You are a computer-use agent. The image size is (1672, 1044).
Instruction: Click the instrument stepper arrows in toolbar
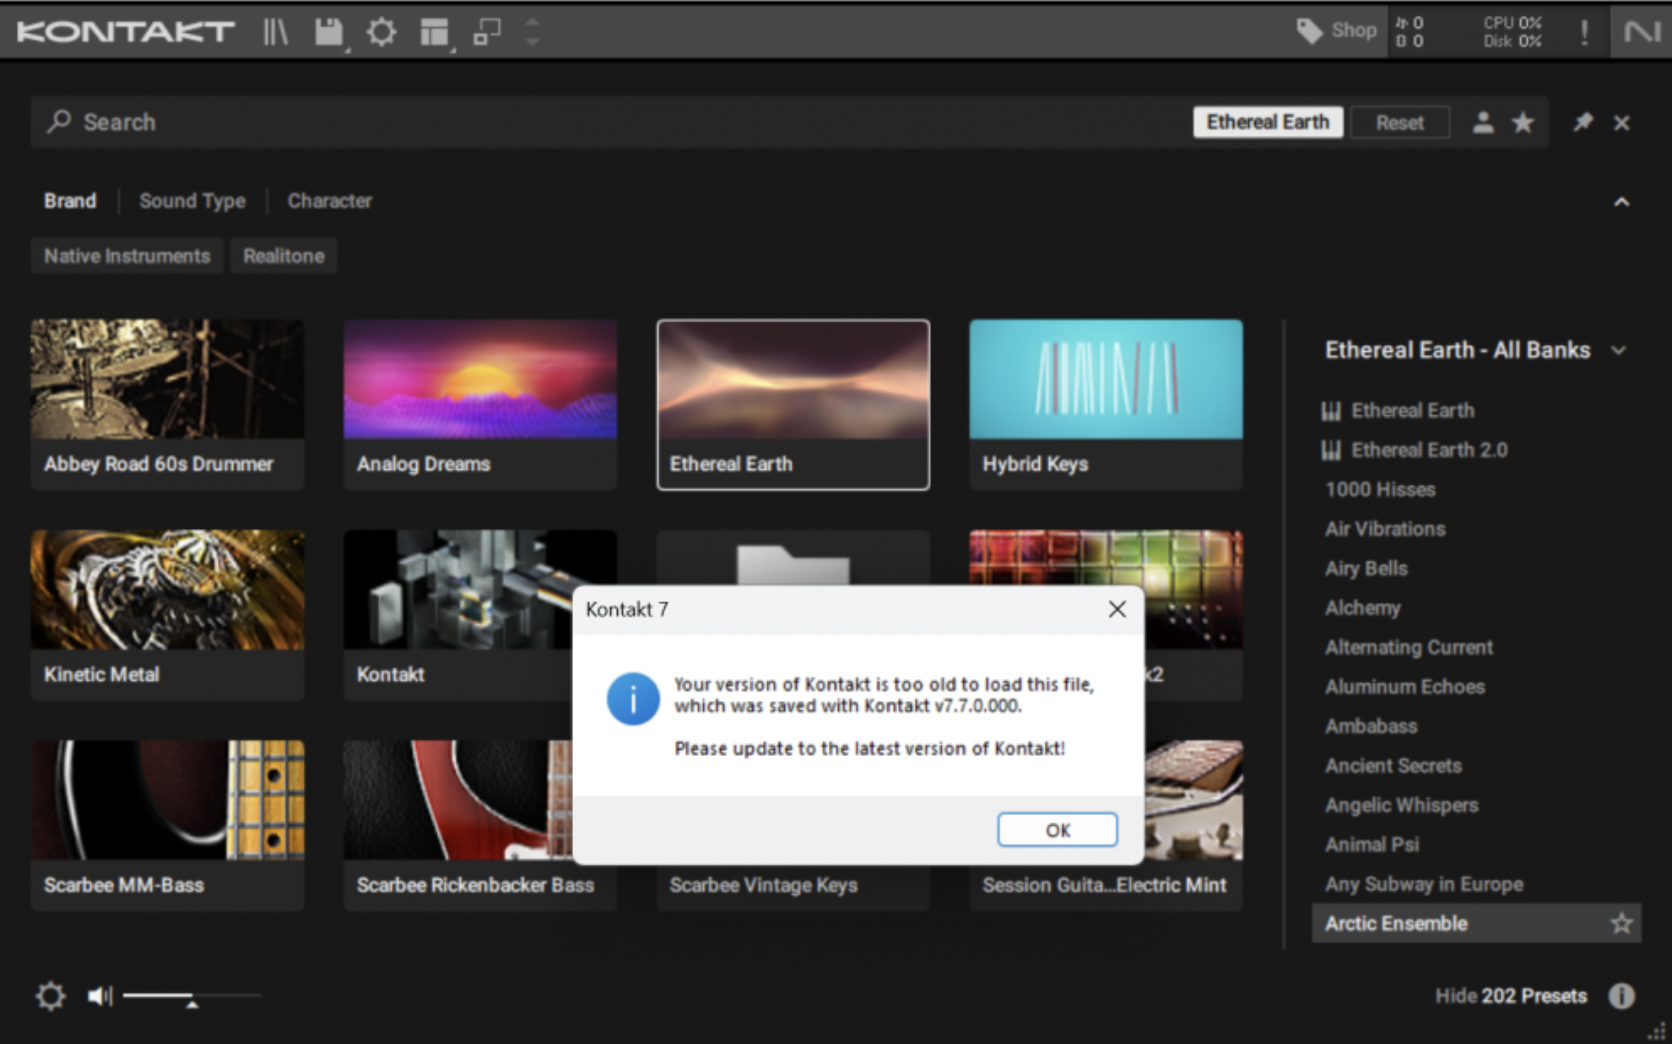[532, 32]
